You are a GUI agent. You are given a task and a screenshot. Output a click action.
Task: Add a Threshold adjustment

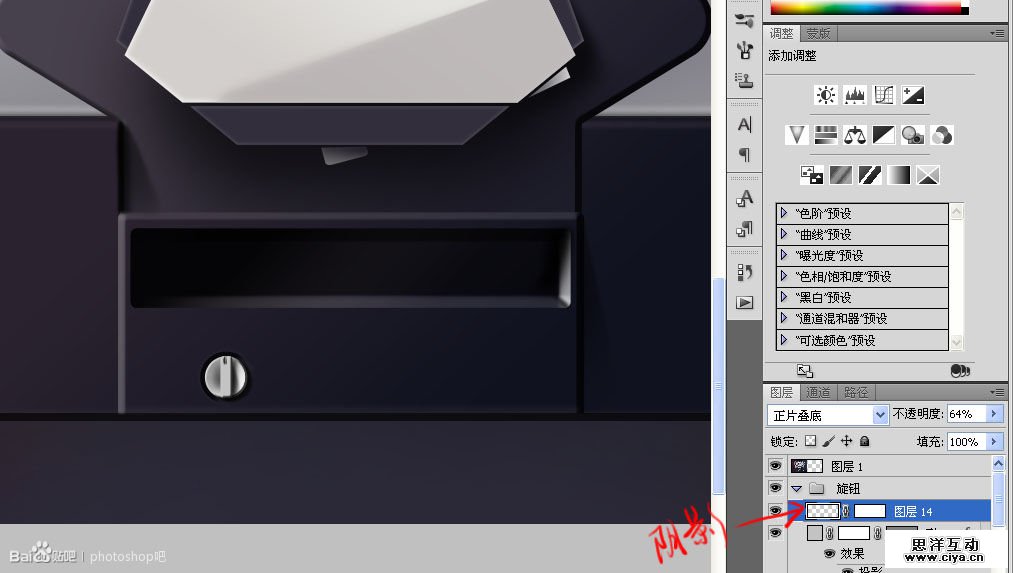pyautogui.click(x=870, y=175)
